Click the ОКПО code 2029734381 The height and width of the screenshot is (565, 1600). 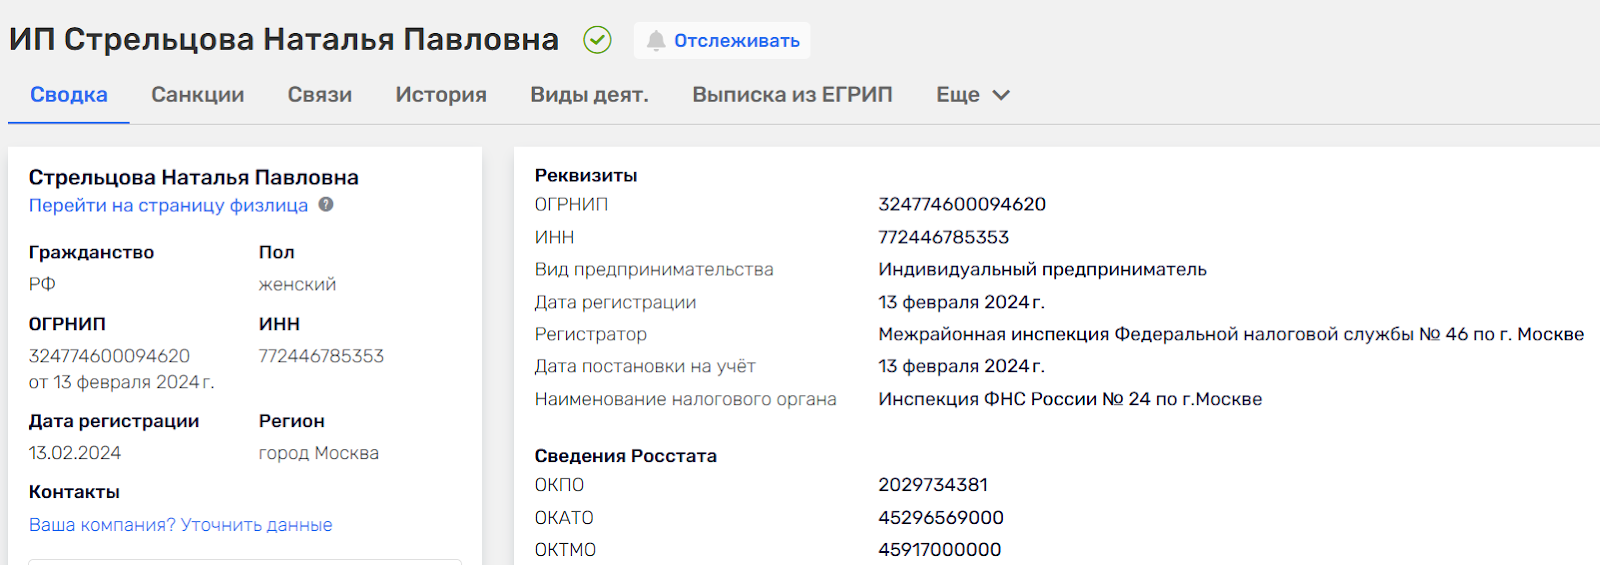(933, 485)
